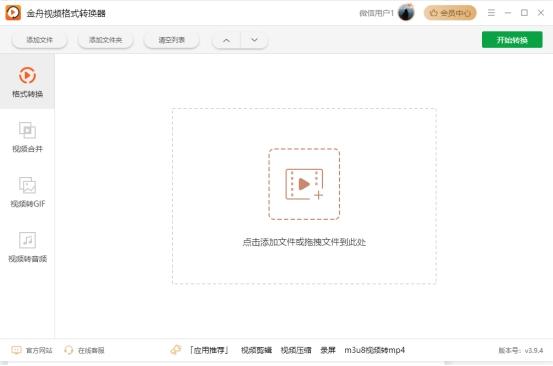This screenshot has width=553, height=366.
Task: Click the 添加文件 add file button
Action: point(40,40)
